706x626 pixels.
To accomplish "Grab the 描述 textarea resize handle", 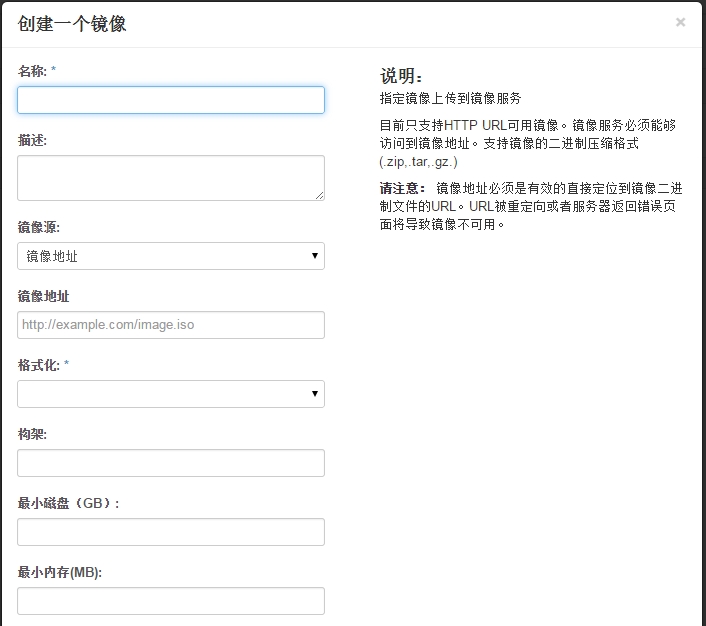I will [x=320, y=195].
